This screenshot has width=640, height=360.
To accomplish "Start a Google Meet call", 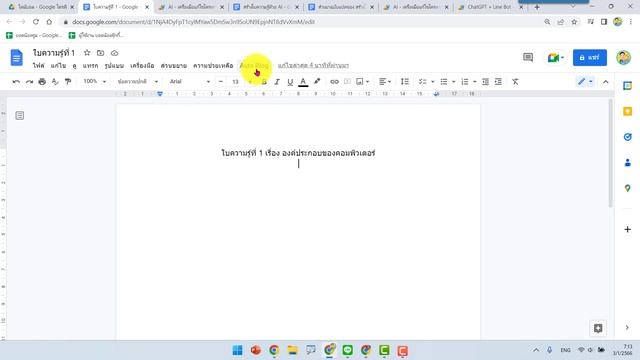I will coord(556,58).
